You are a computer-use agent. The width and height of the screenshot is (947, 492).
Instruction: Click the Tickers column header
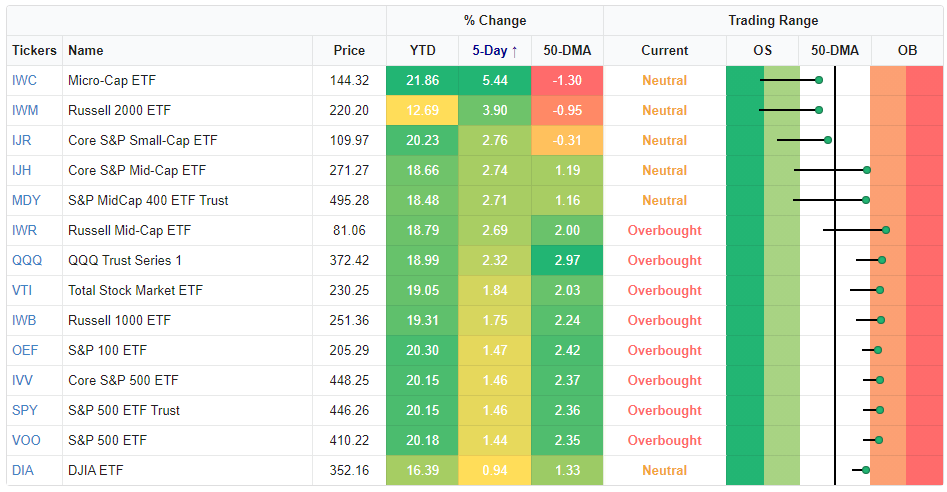tap(34, 50)
